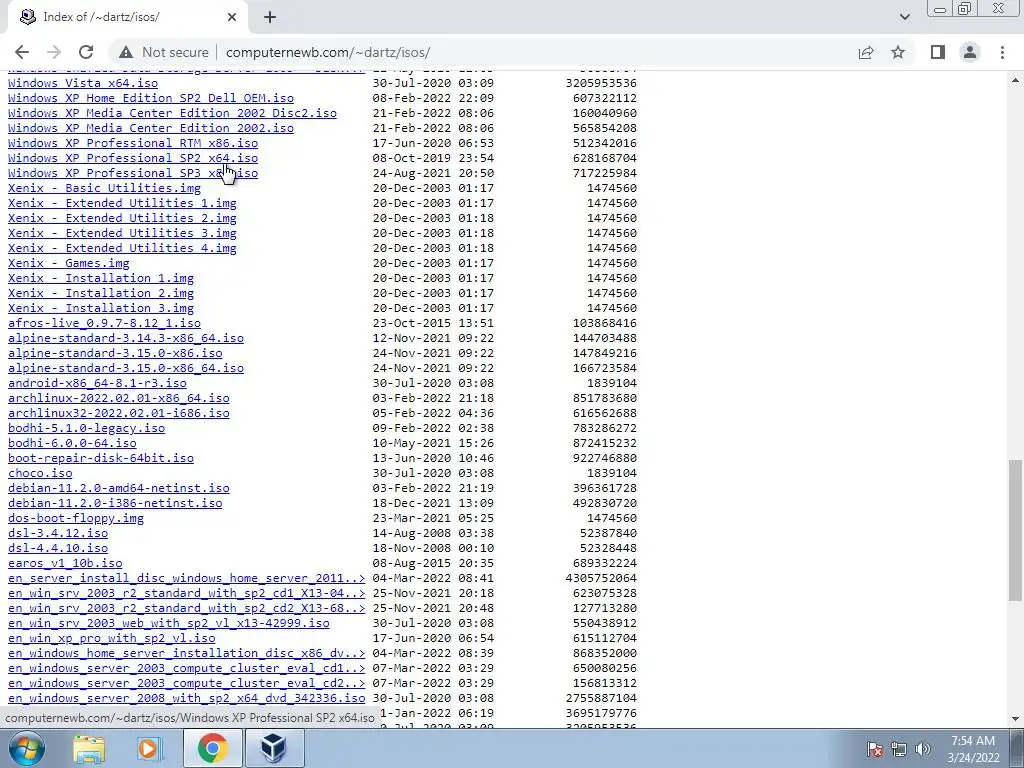Click Windows XP Professional RTM x86.iso link
The image size is (1024, 768).
133,143
